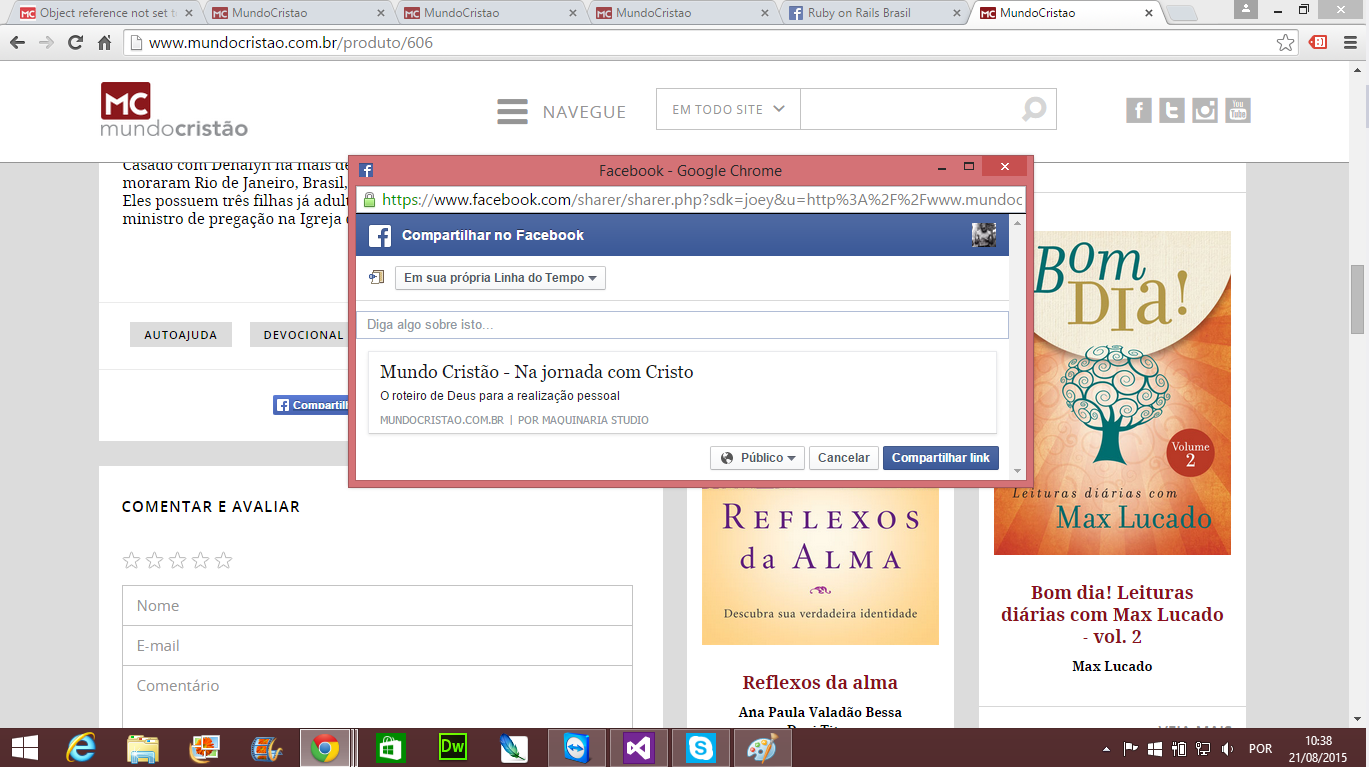The width and height of the screenshot is (1369, 767).
Task: Open Mundo Cristão Facebook page icon in header
Action: click(1139, 110)
